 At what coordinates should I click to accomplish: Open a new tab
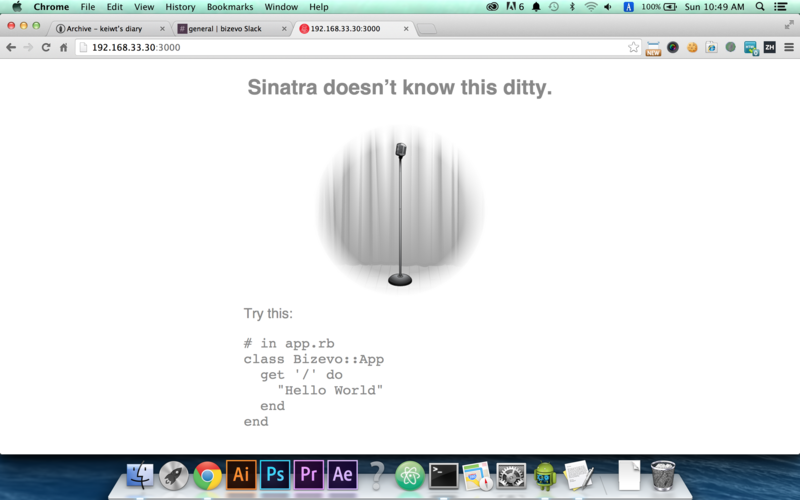coord(427,29)
